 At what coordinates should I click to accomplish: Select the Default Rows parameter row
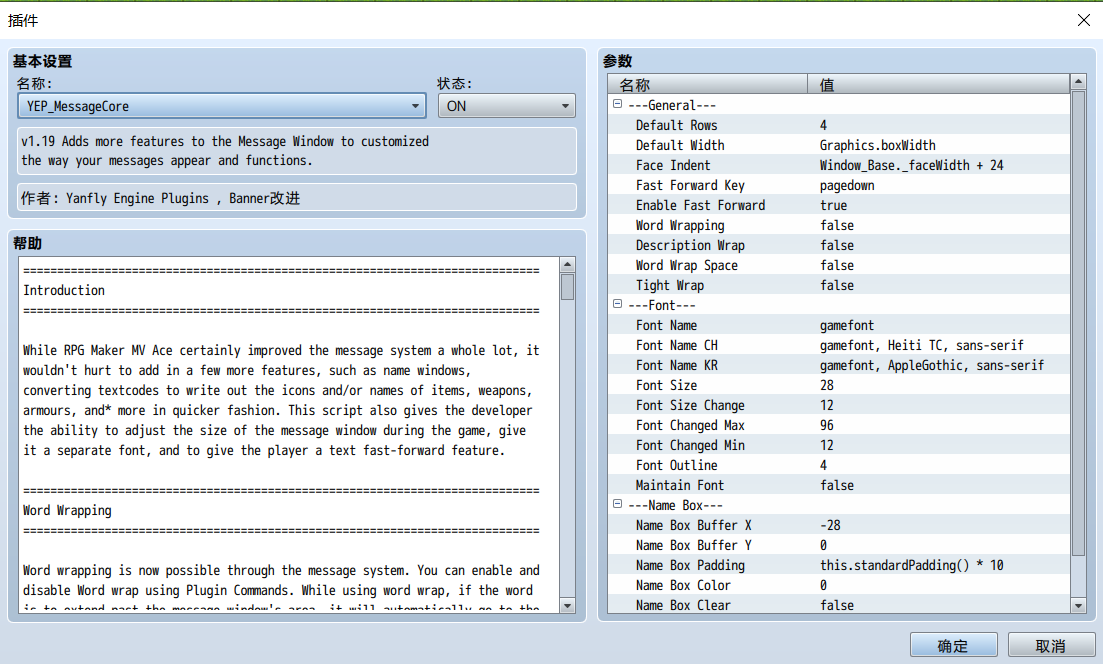[x=839, y=125]
